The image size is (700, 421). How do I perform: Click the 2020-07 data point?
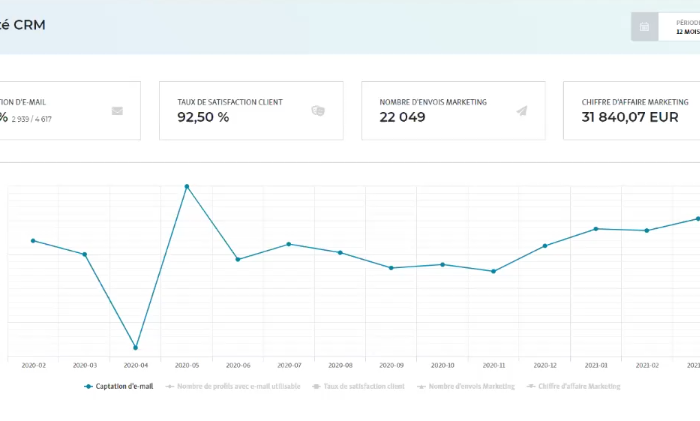pyautogui.click(x=289, y=244)
